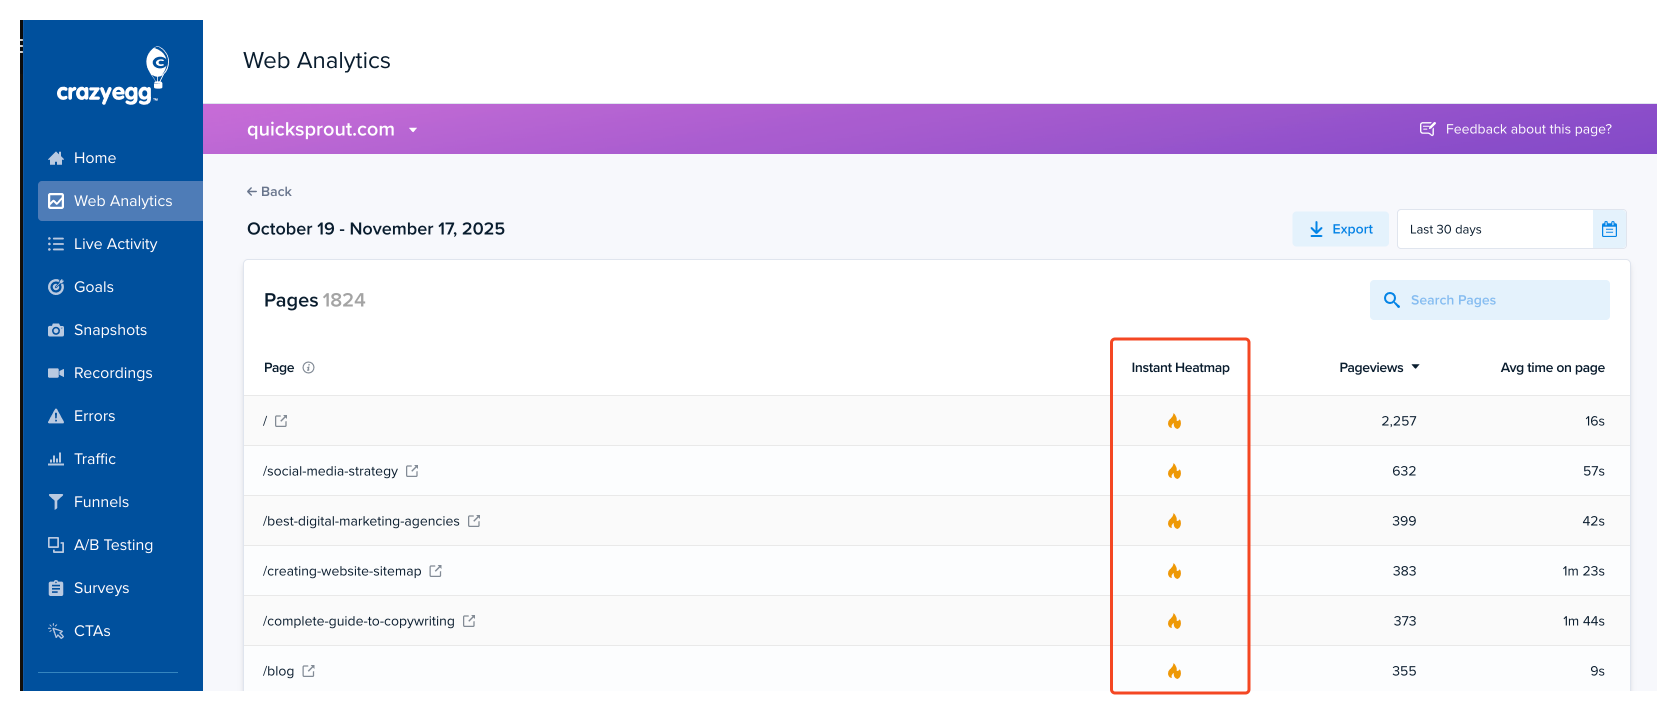Sort by Pageviews column arrow
The image size is (1677, 713).
[1415, 367]
